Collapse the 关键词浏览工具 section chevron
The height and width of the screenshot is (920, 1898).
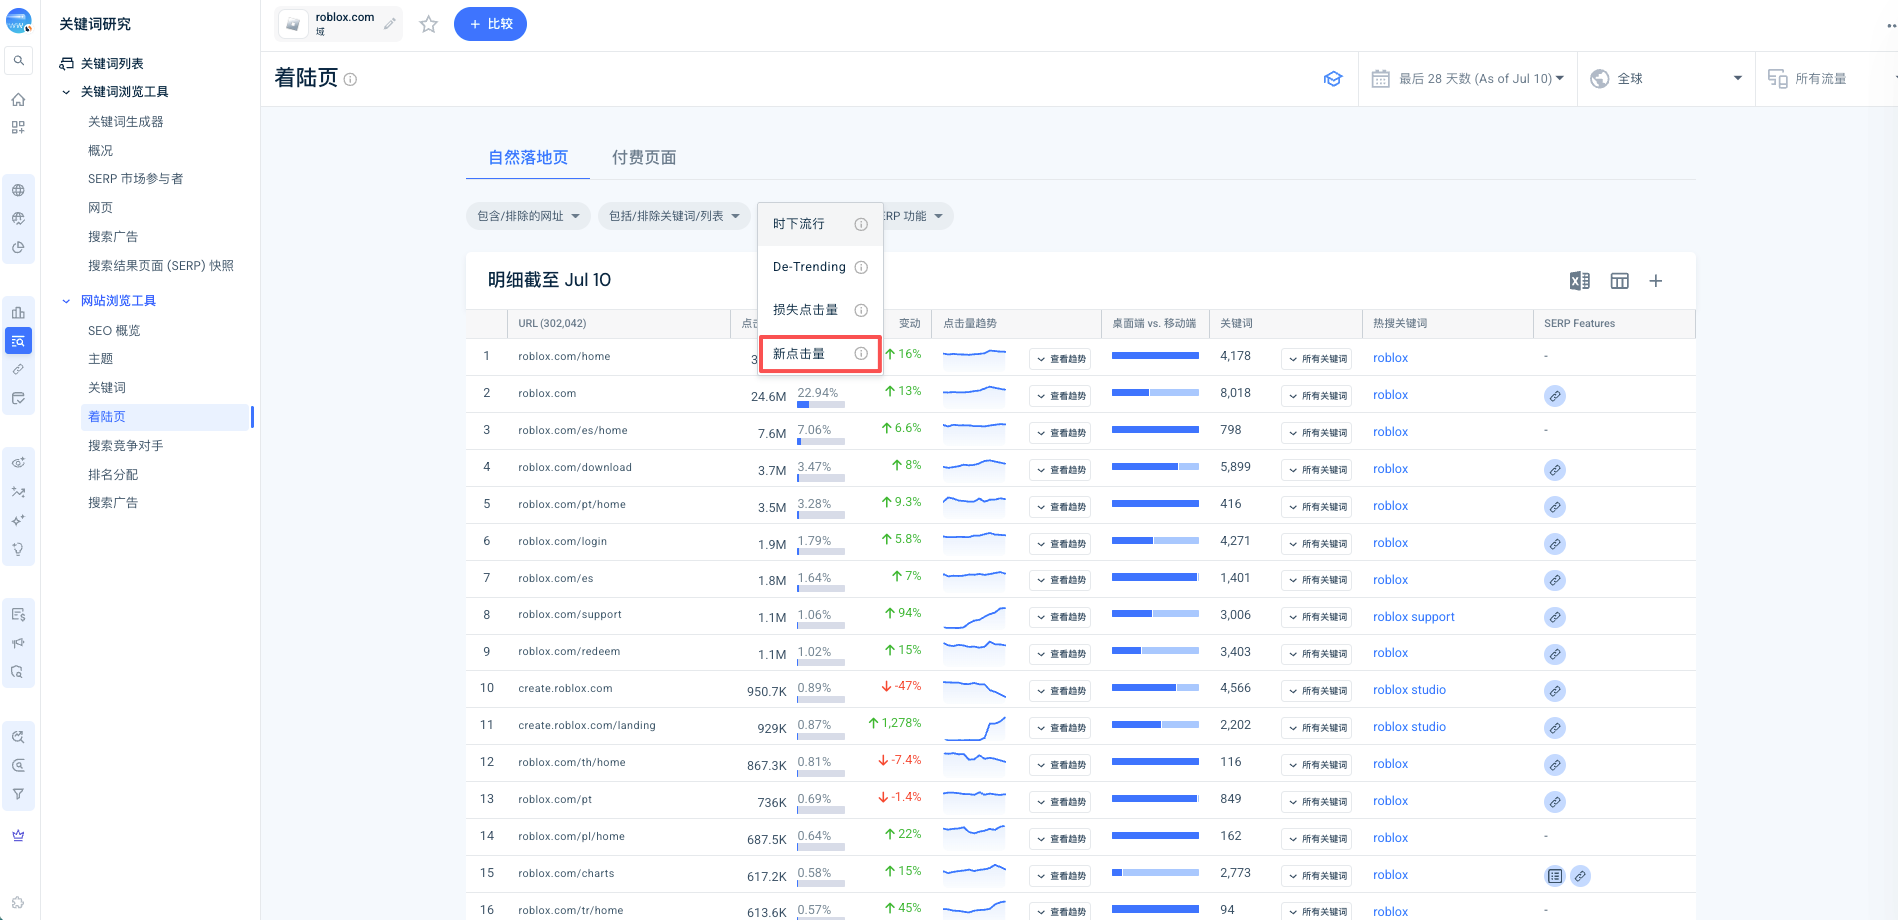click(66, 92)
